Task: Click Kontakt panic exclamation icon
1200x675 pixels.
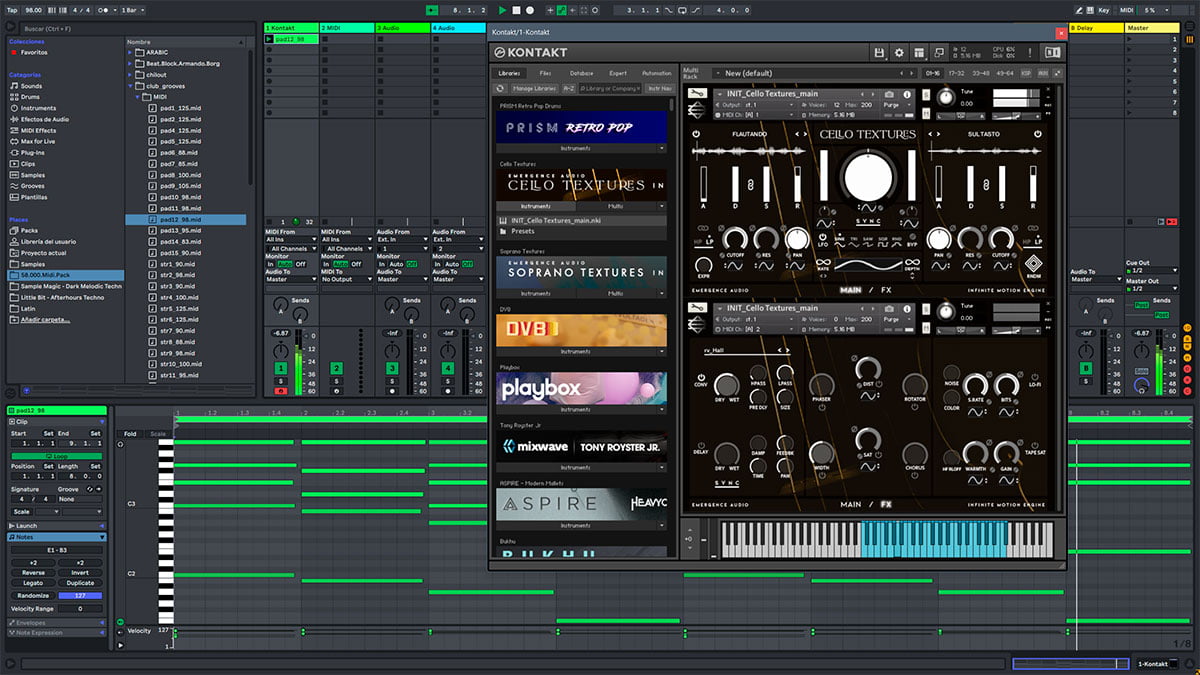Action: tap(1032, 52)
